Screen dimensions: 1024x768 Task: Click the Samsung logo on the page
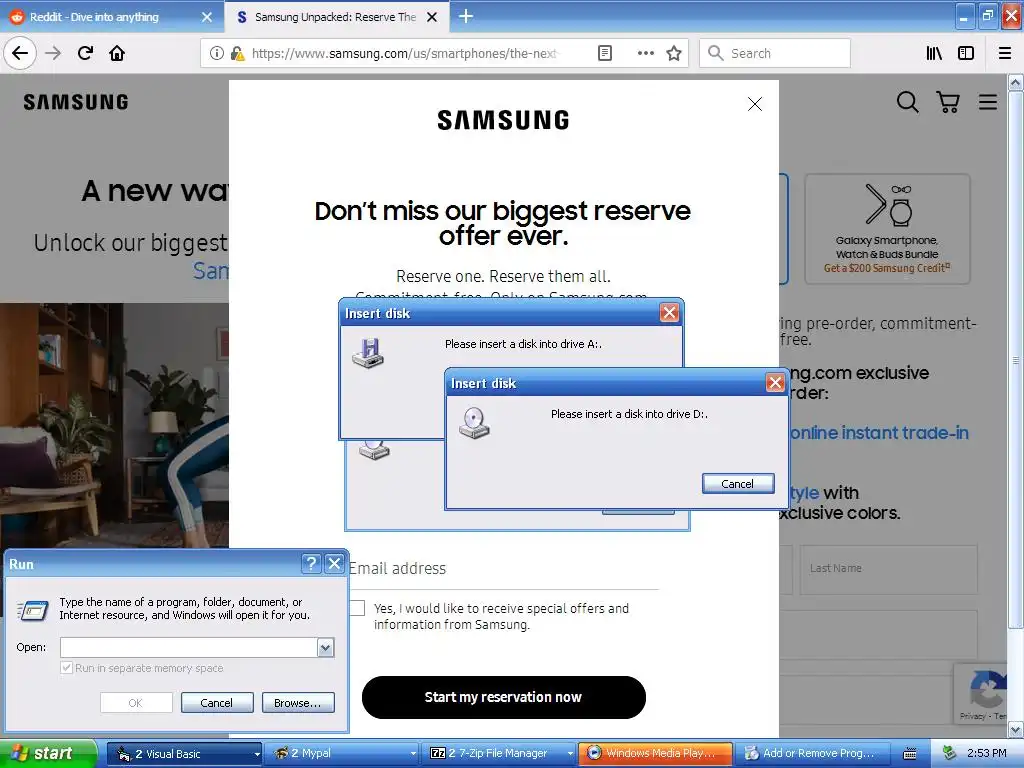pyautogui.click(x=76, y=102)
